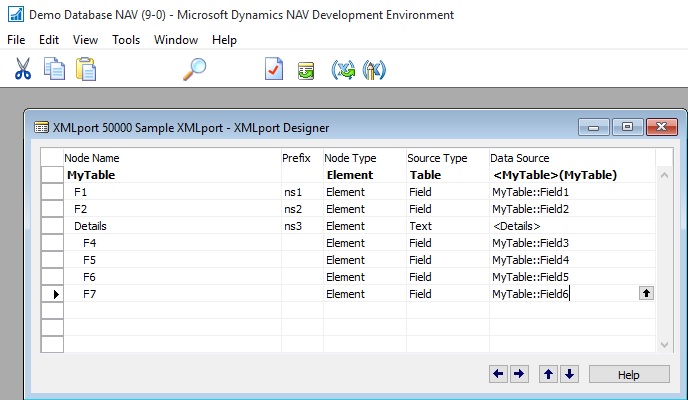Click the XMLport Designer window icon
This screenshot has height=400, width=688.
pyautogui.click(x=41, y=128)
